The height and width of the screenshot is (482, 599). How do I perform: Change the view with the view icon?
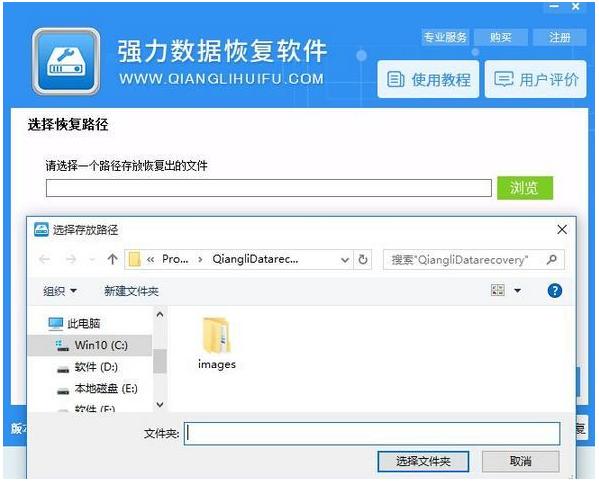tap(497, 290)
